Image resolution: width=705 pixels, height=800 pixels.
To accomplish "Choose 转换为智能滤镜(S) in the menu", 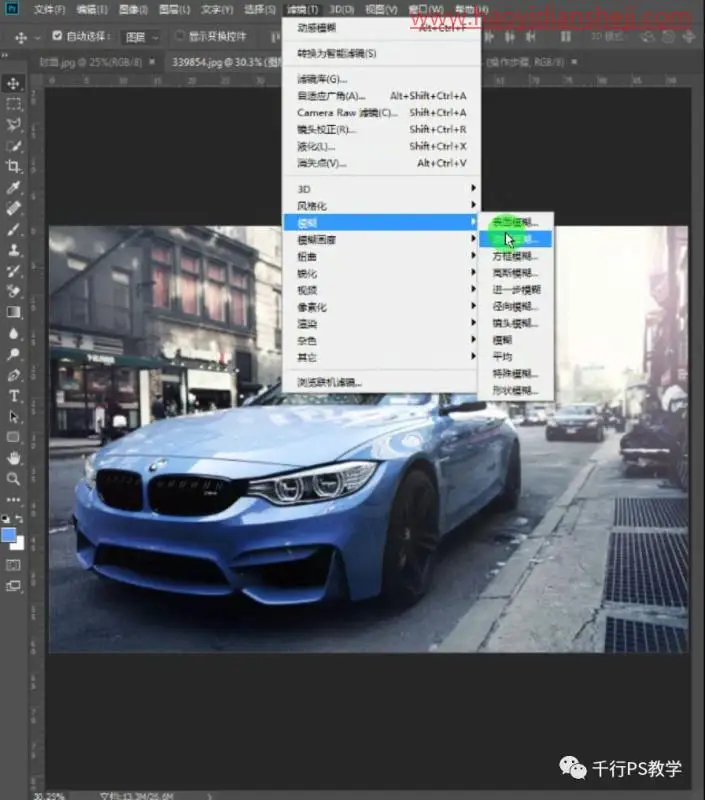I will [381, 53].
